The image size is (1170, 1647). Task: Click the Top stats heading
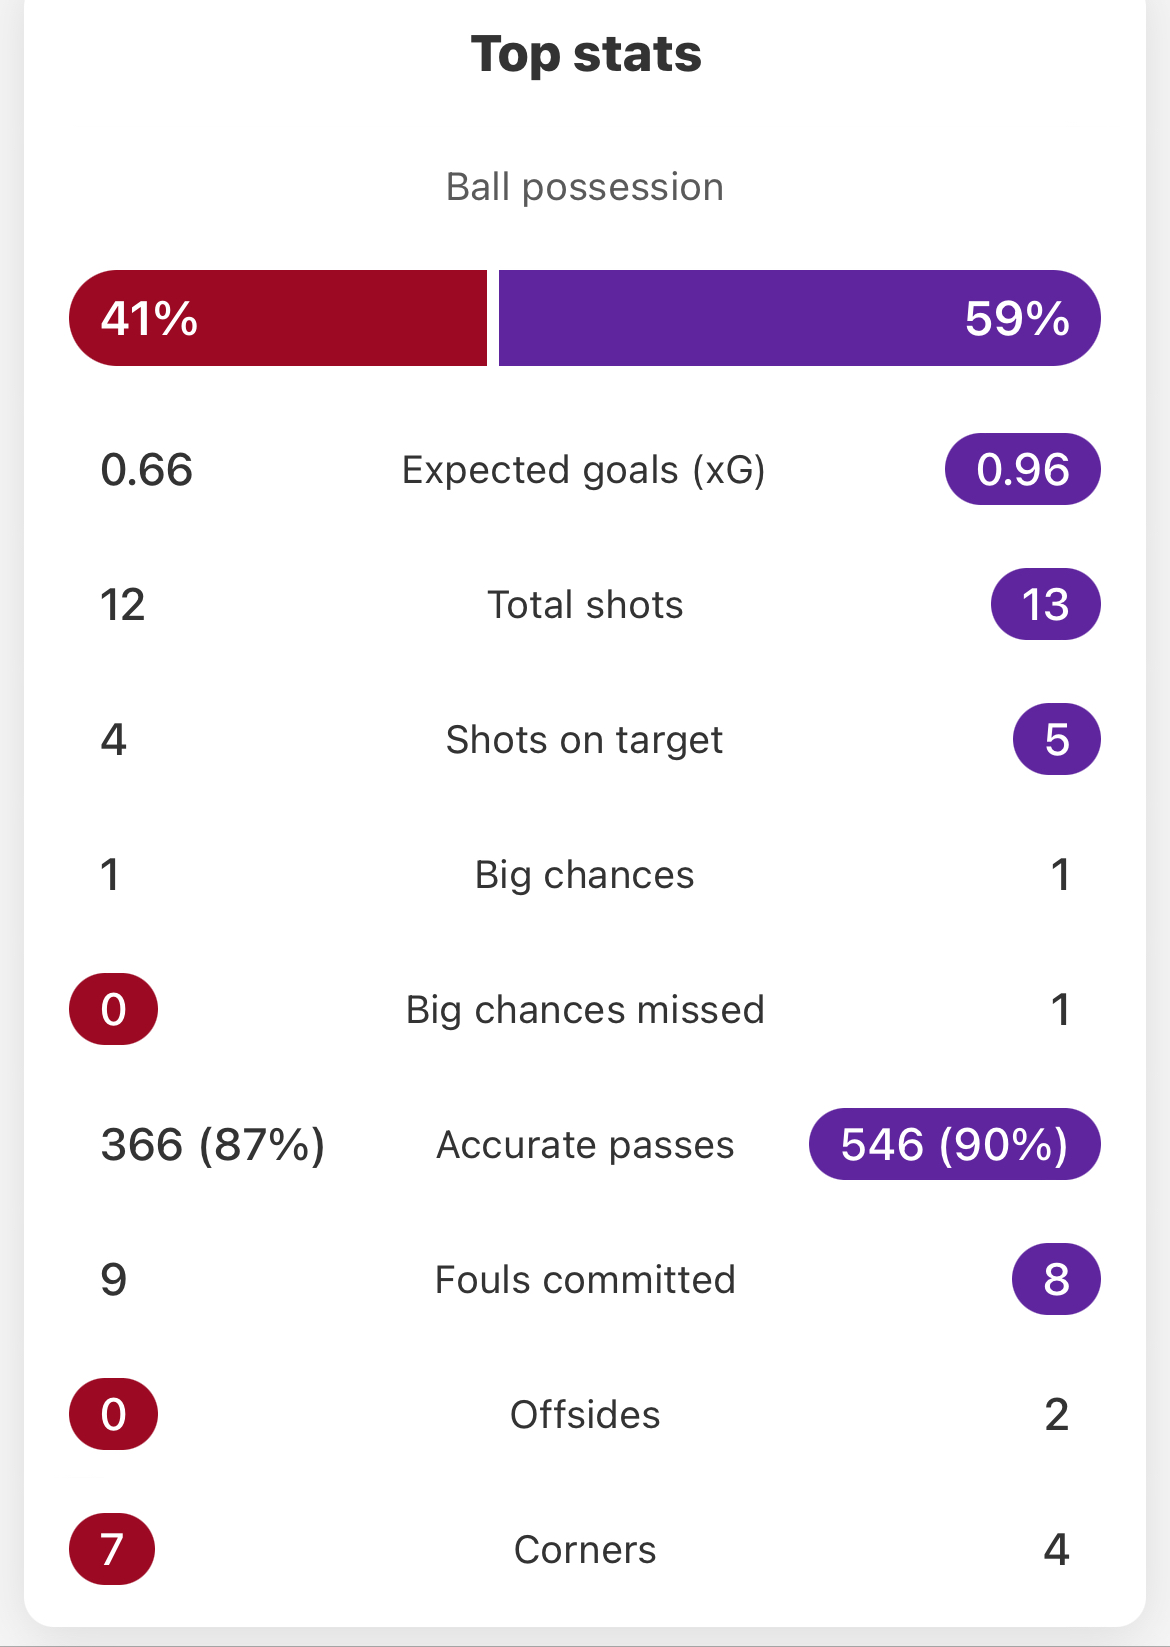[585, 54]
